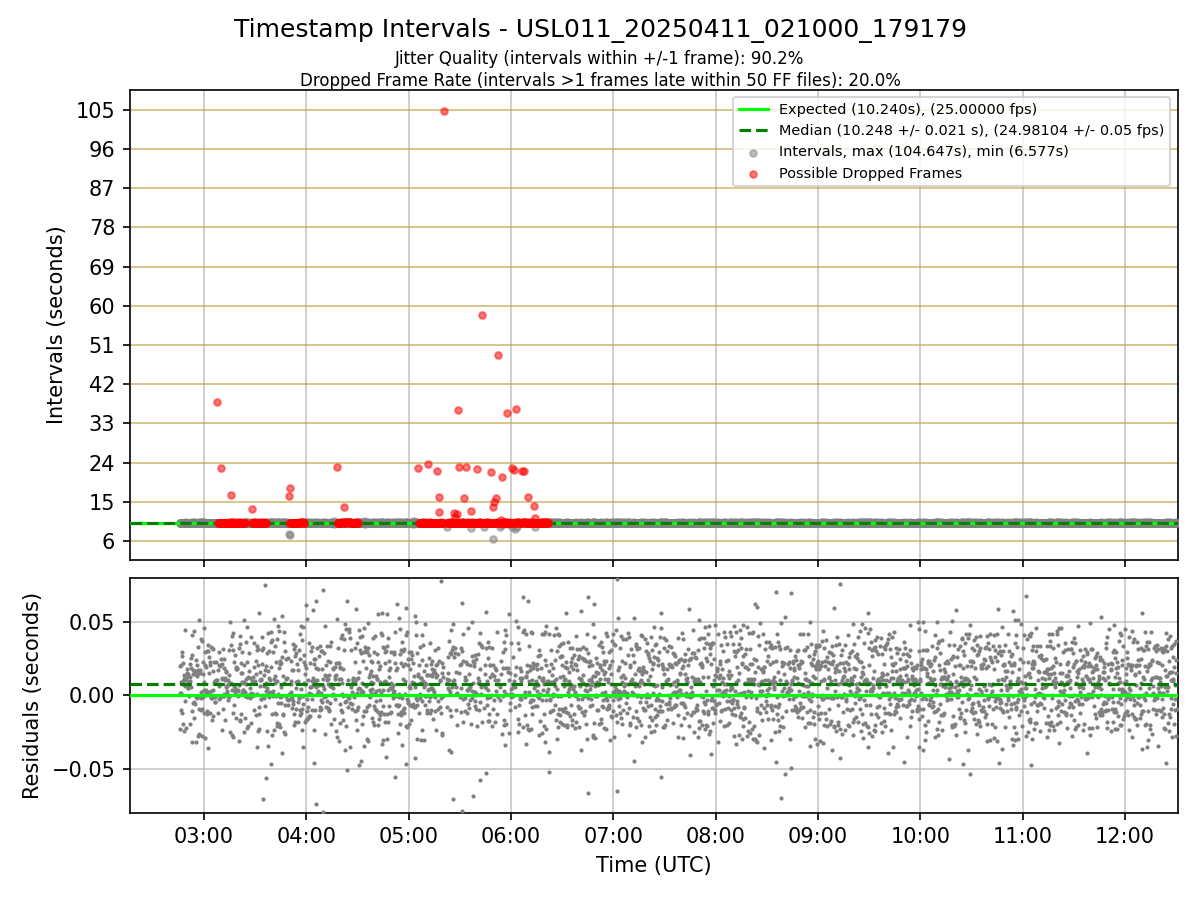The image size is (1200, 900).
Task: Click the y-axis tick label '15'
Action: (103, 502)
